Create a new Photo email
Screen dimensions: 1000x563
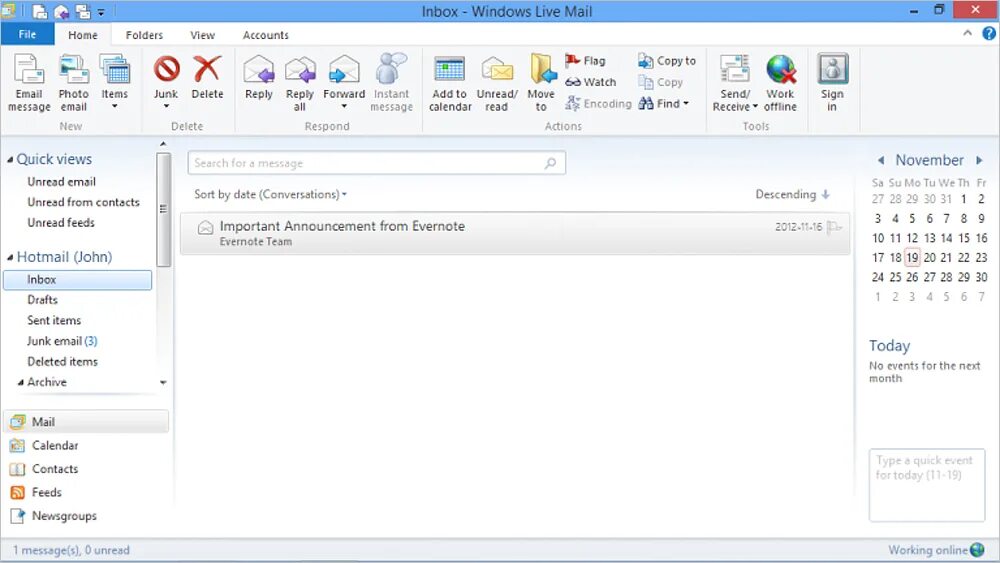[73, 83]
